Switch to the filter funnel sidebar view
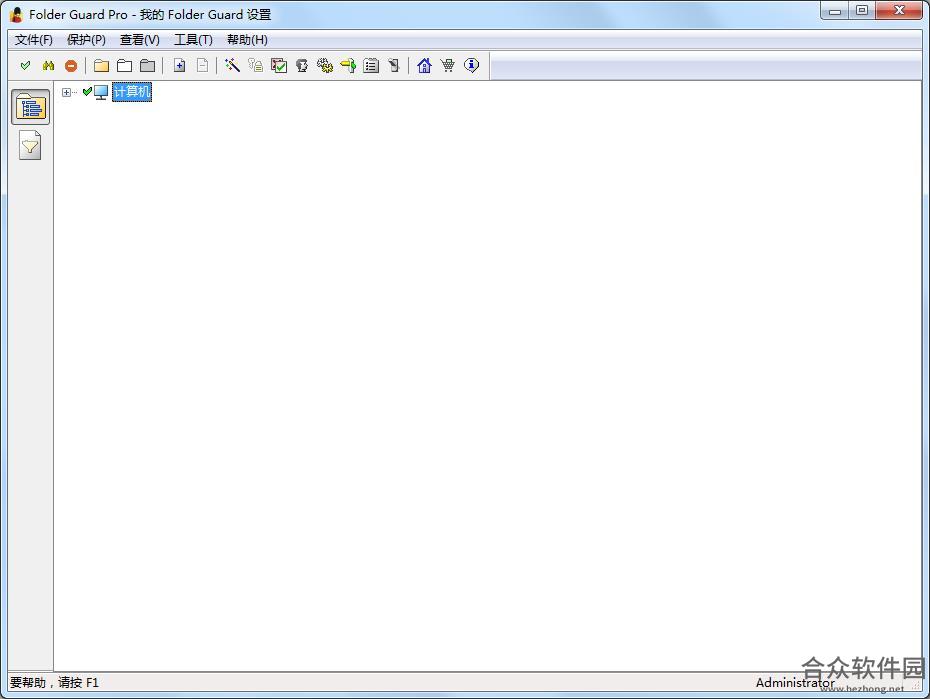Screen dimensions: 930x699 (30, 146)
